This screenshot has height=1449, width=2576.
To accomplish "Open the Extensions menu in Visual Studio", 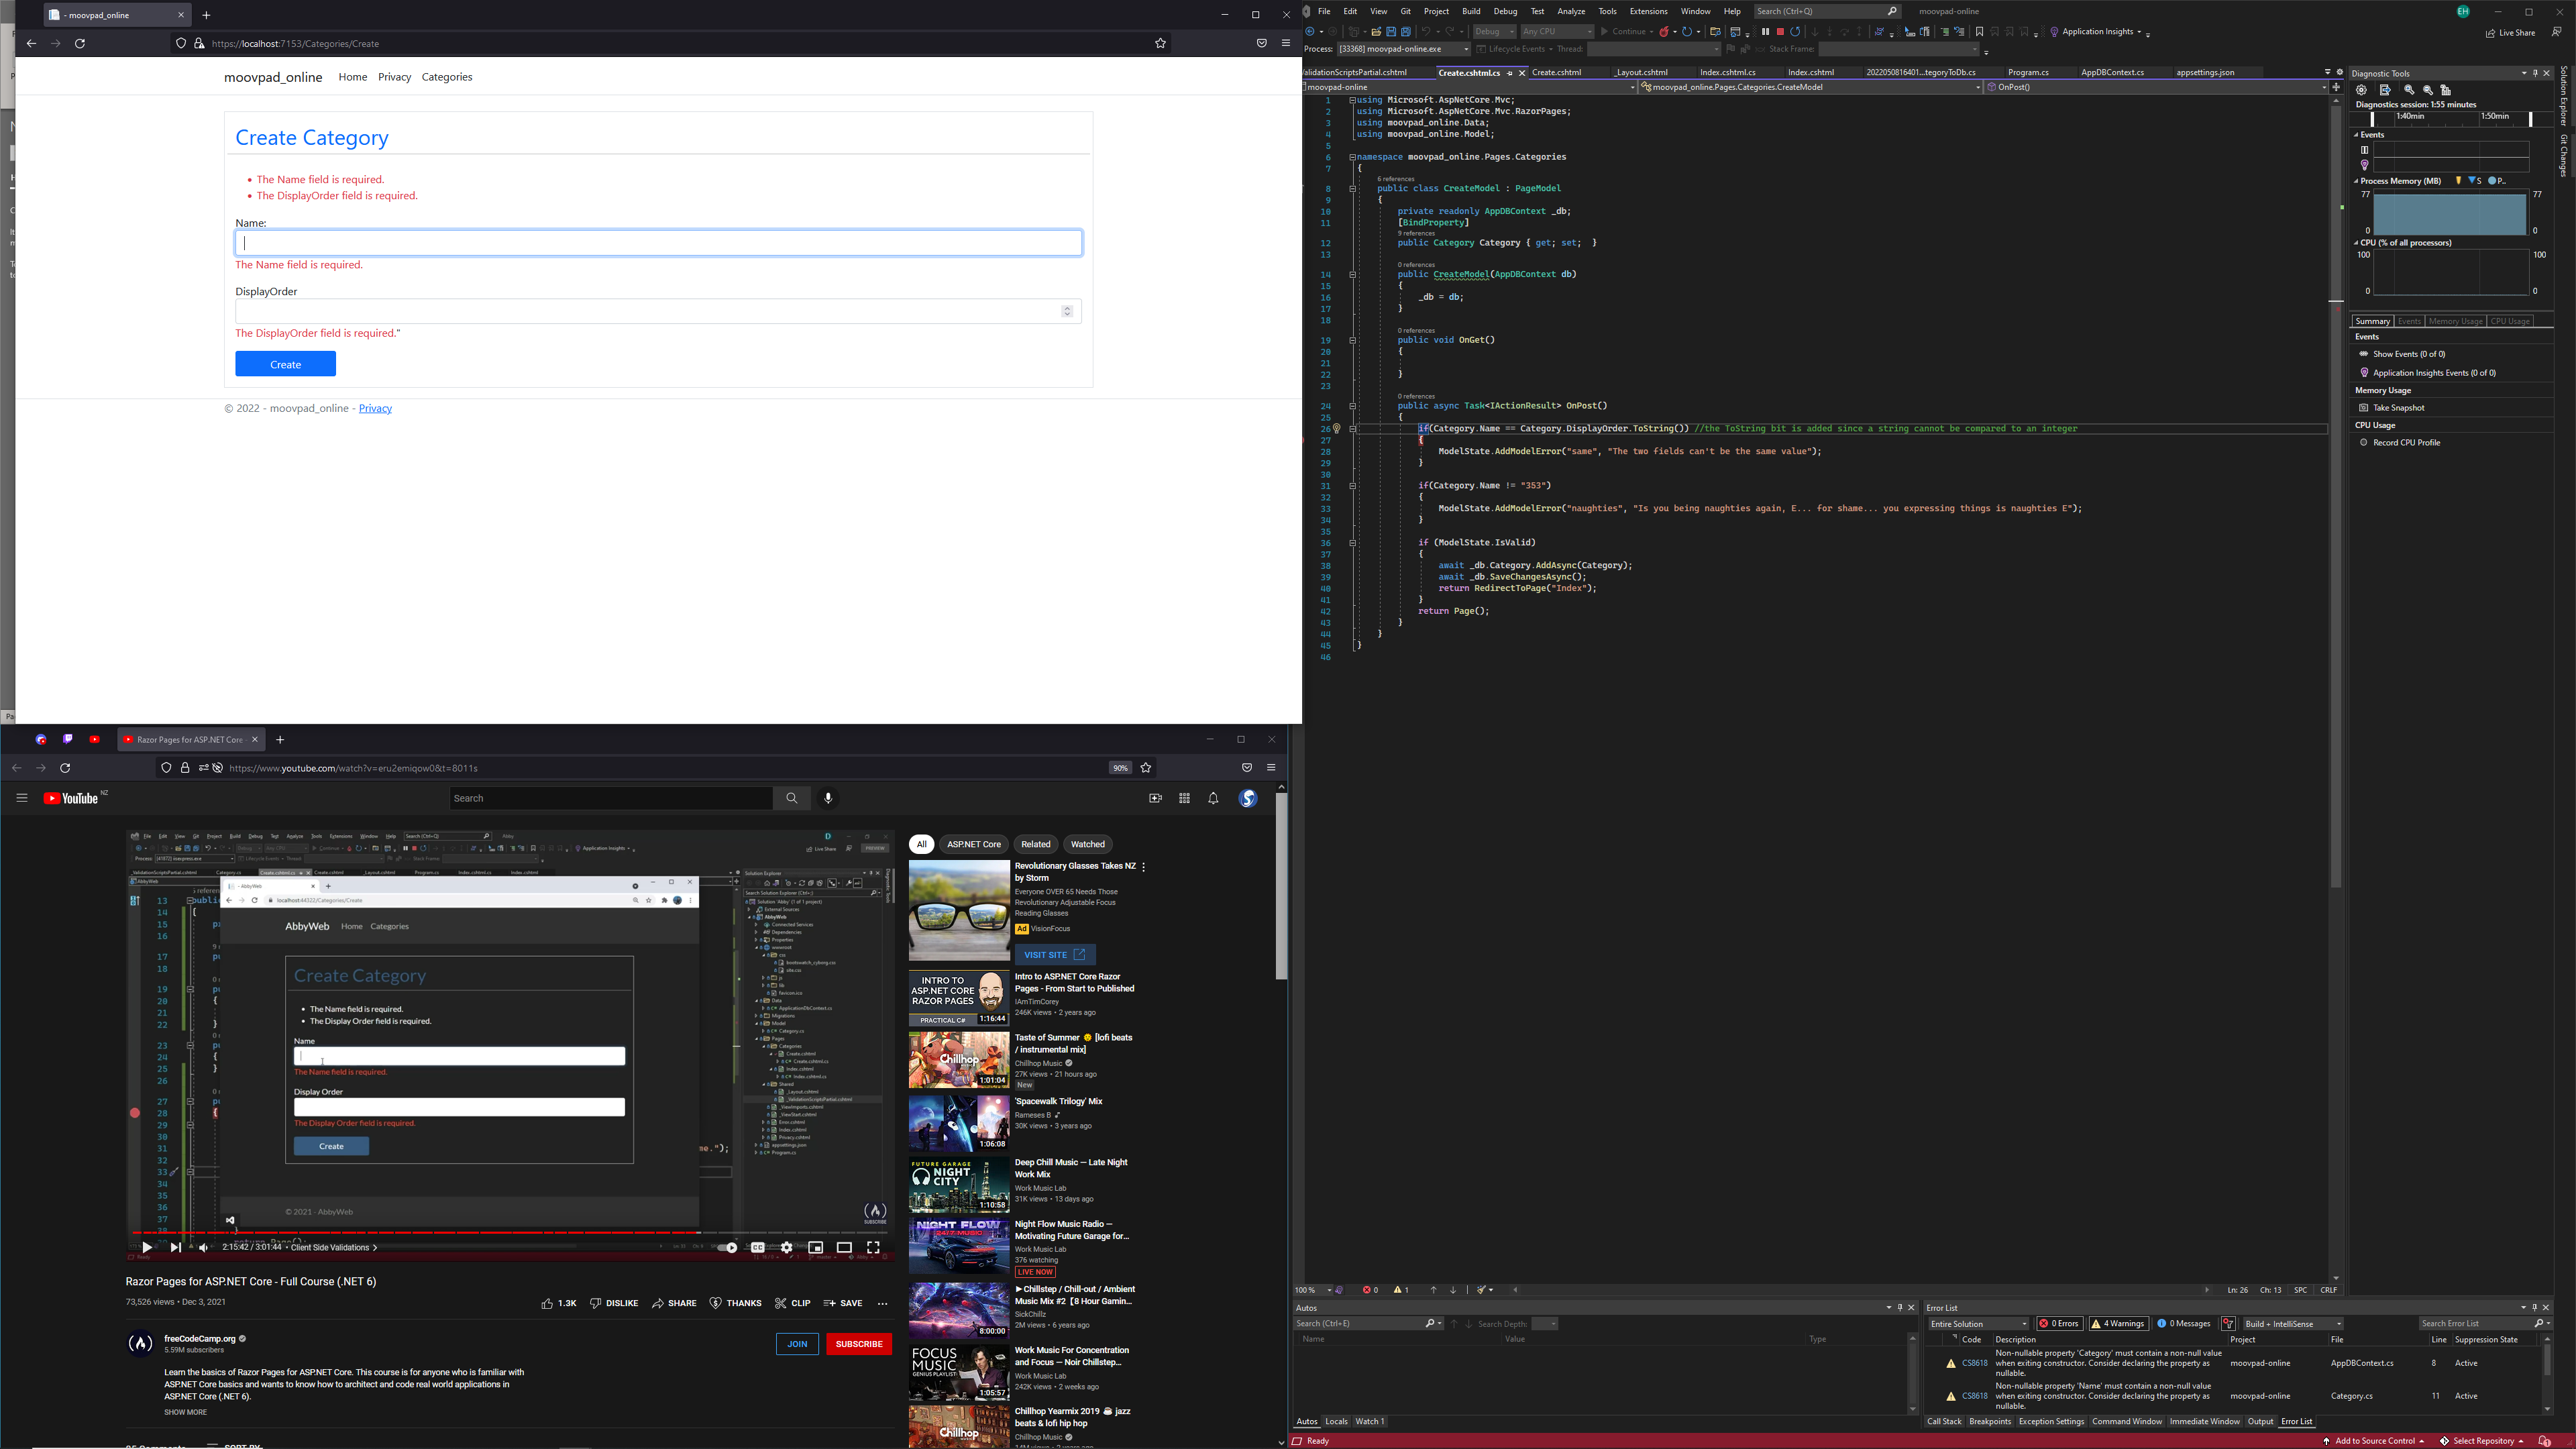I will (1649, 11).
